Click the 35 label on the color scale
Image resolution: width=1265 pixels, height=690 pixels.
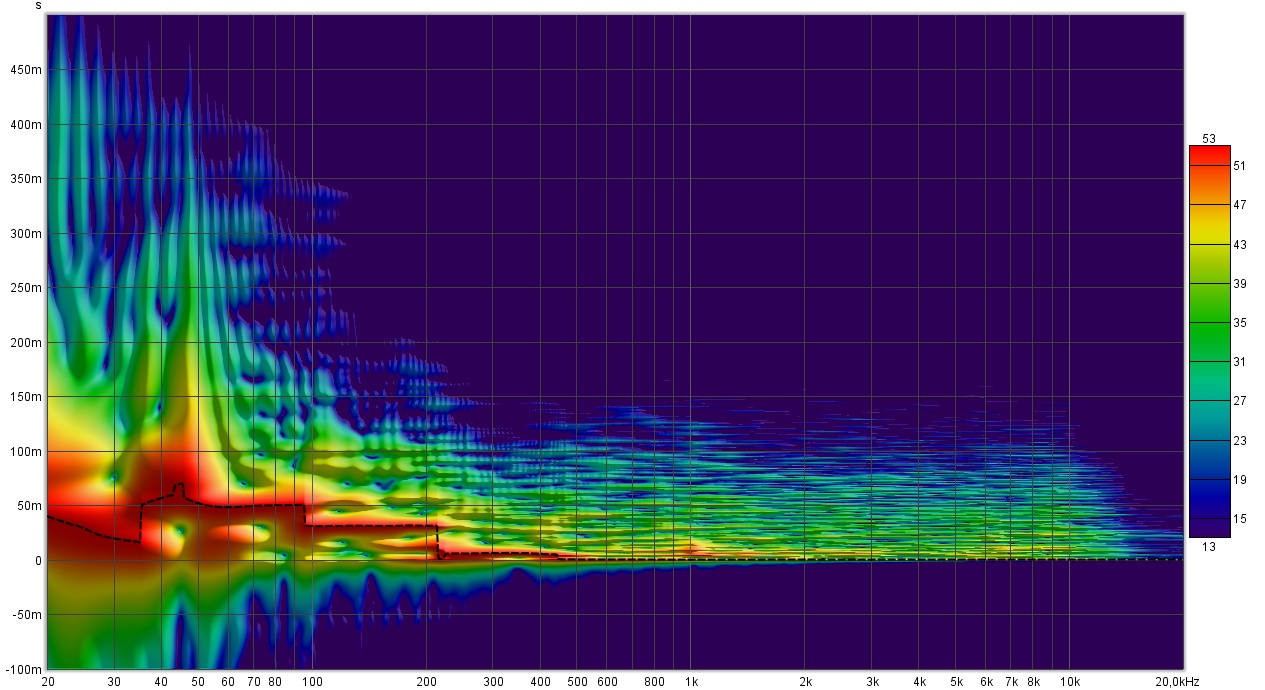pos(1240,323)
